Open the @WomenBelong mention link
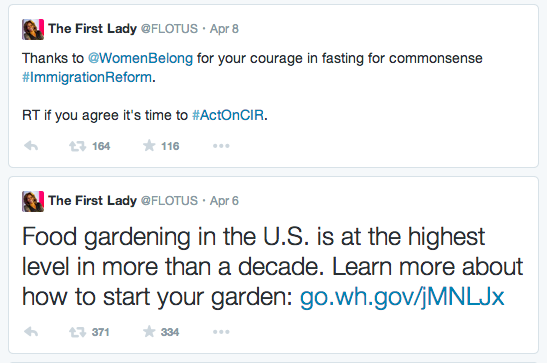 140,58
